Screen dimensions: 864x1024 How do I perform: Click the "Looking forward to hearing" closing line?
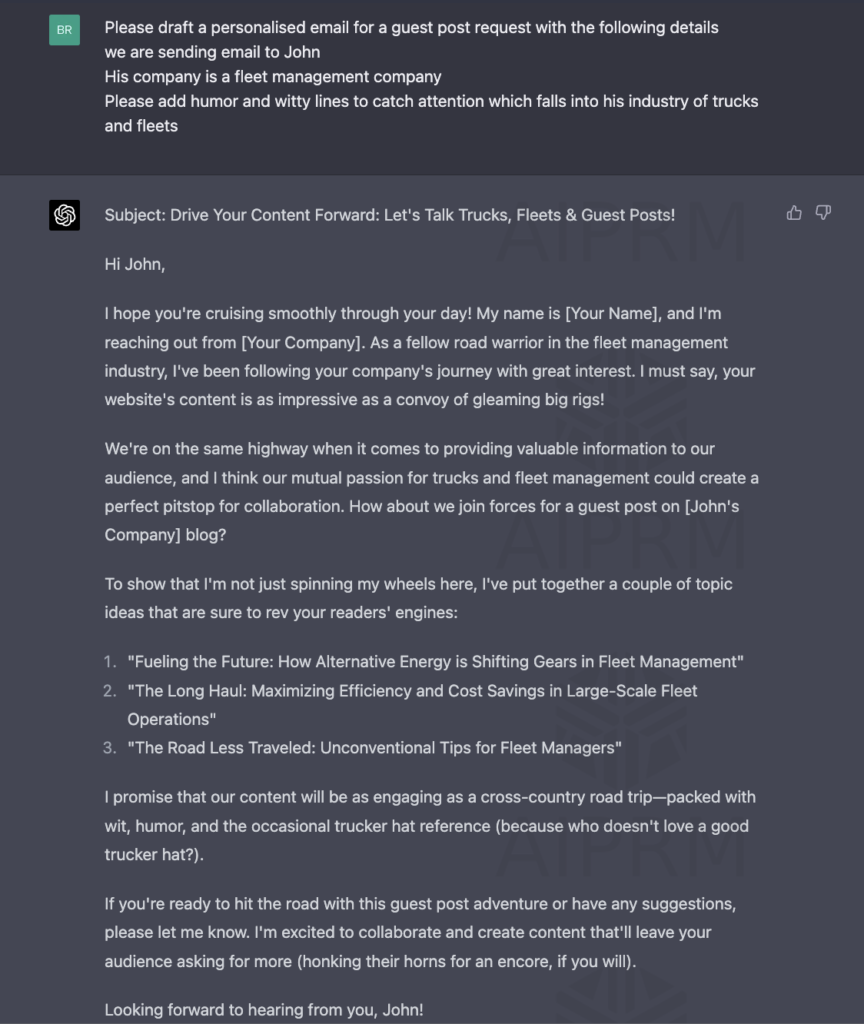pyautogui.click(x=264, y=1010)
